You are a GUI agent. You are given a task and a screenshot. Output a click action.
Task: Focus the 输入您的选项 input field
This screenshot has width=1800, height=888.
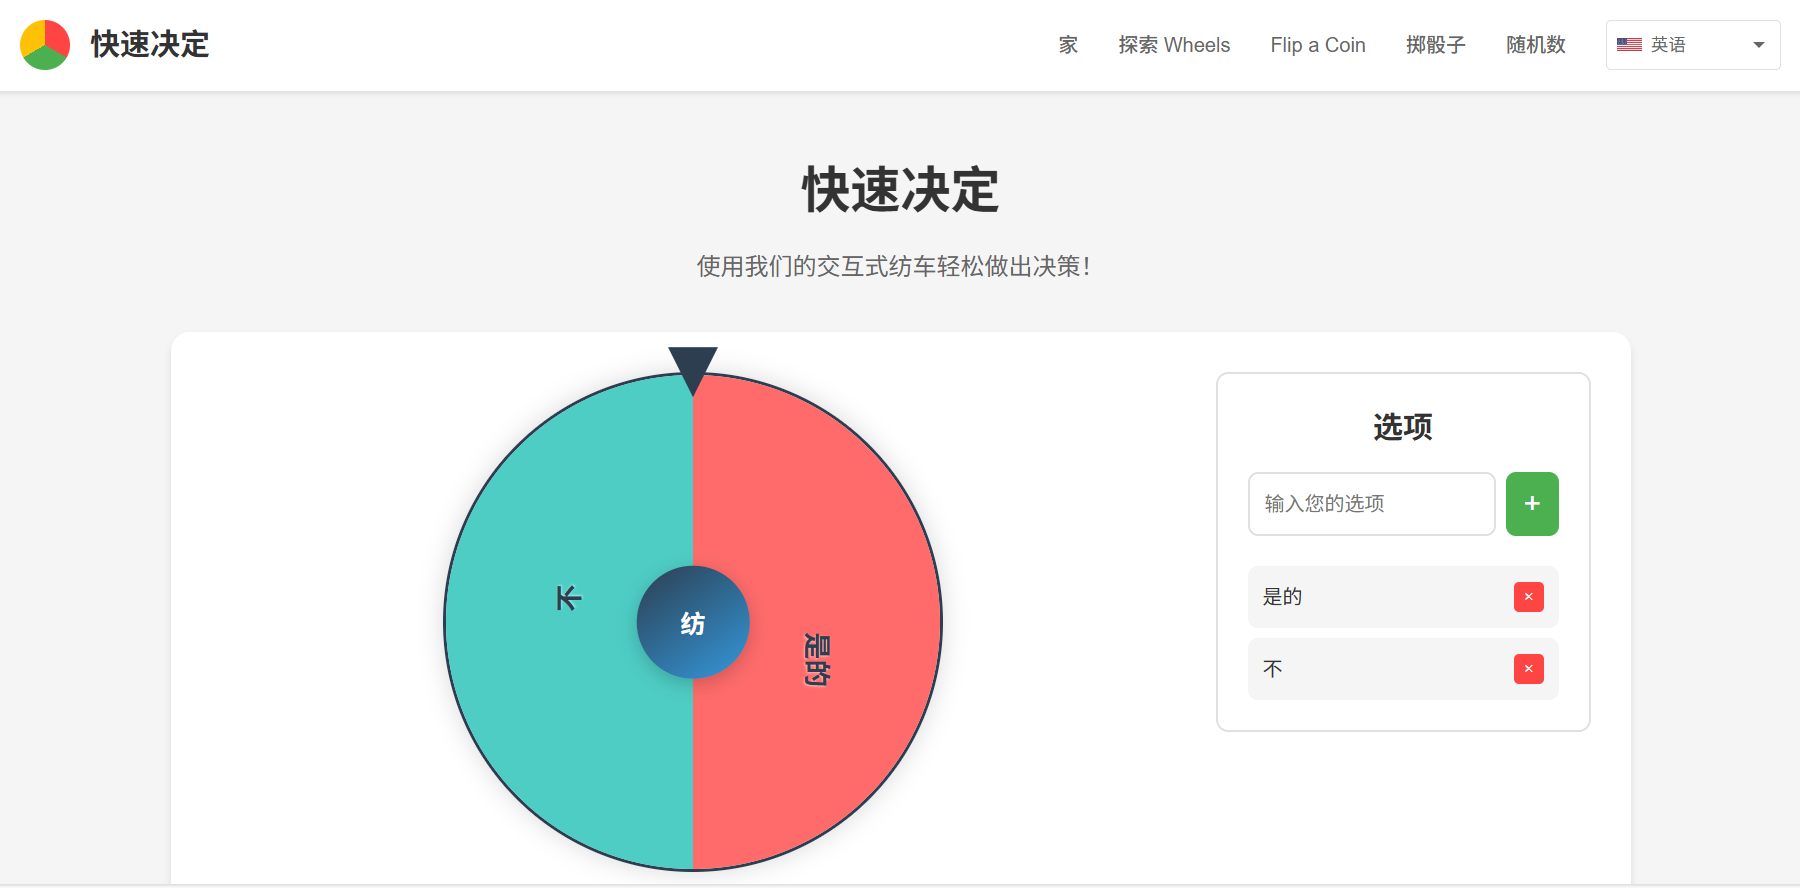(1372, 504)
